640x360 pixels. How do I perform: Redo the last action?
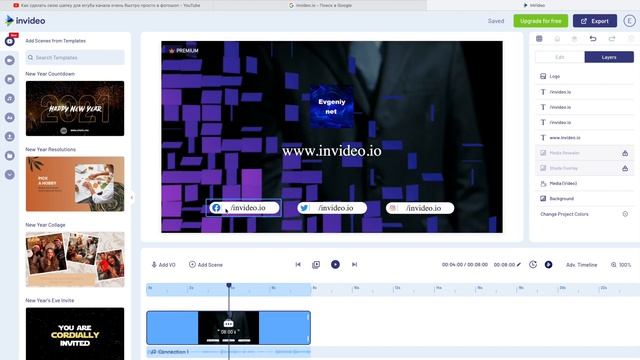[612, 38]
